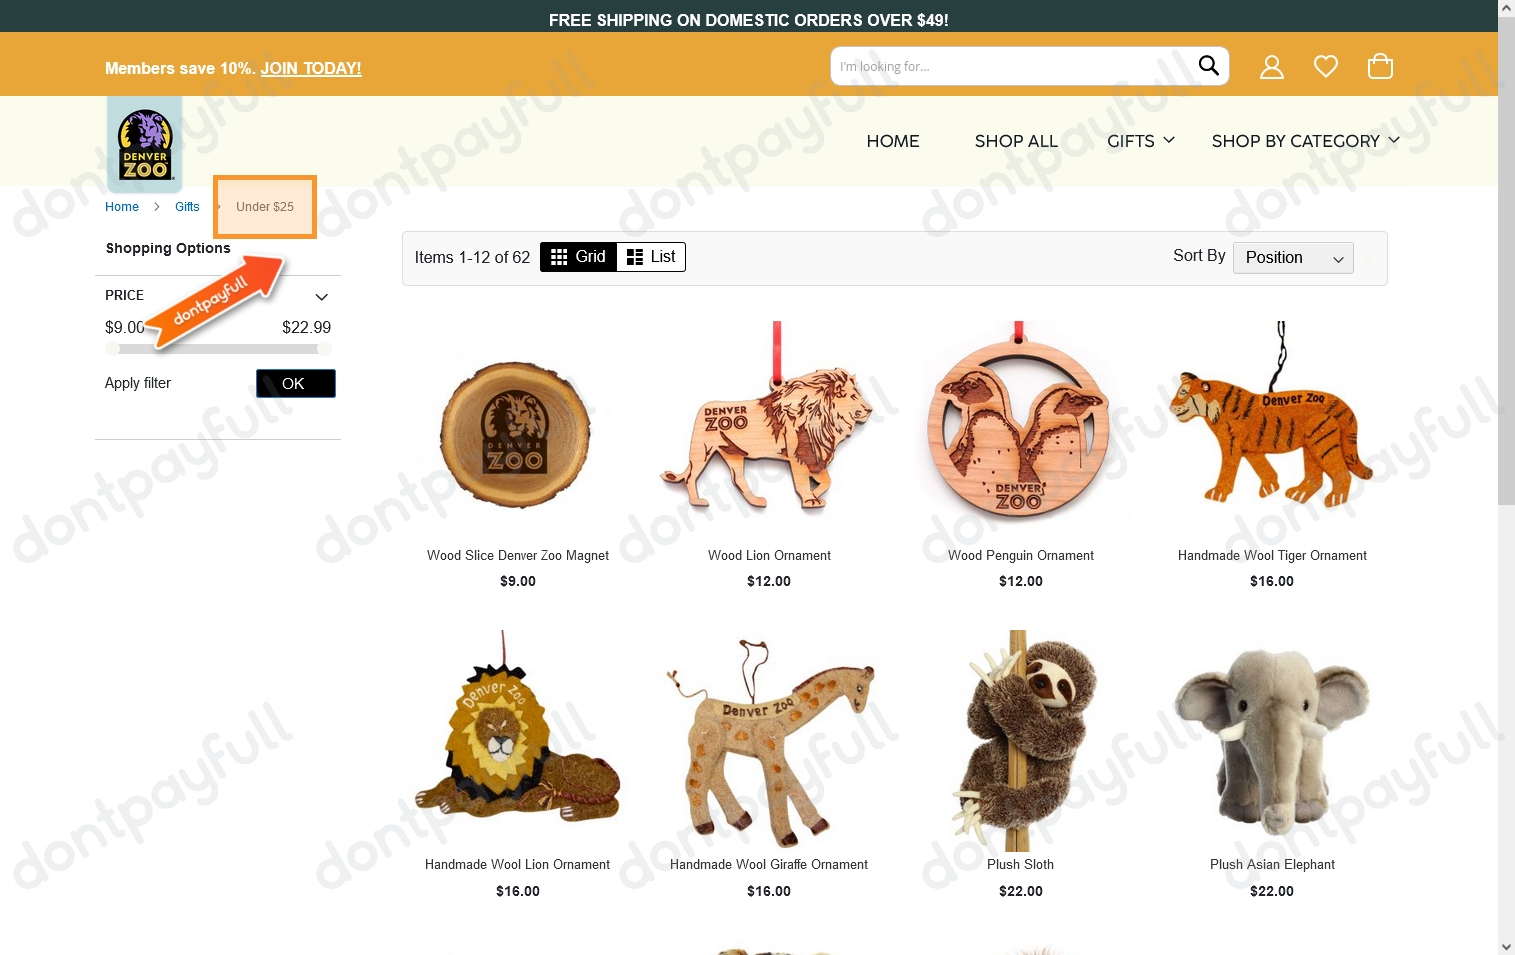
Task: Expand the SHOP BY CATEGORY menu
Action: (1305, 141)
